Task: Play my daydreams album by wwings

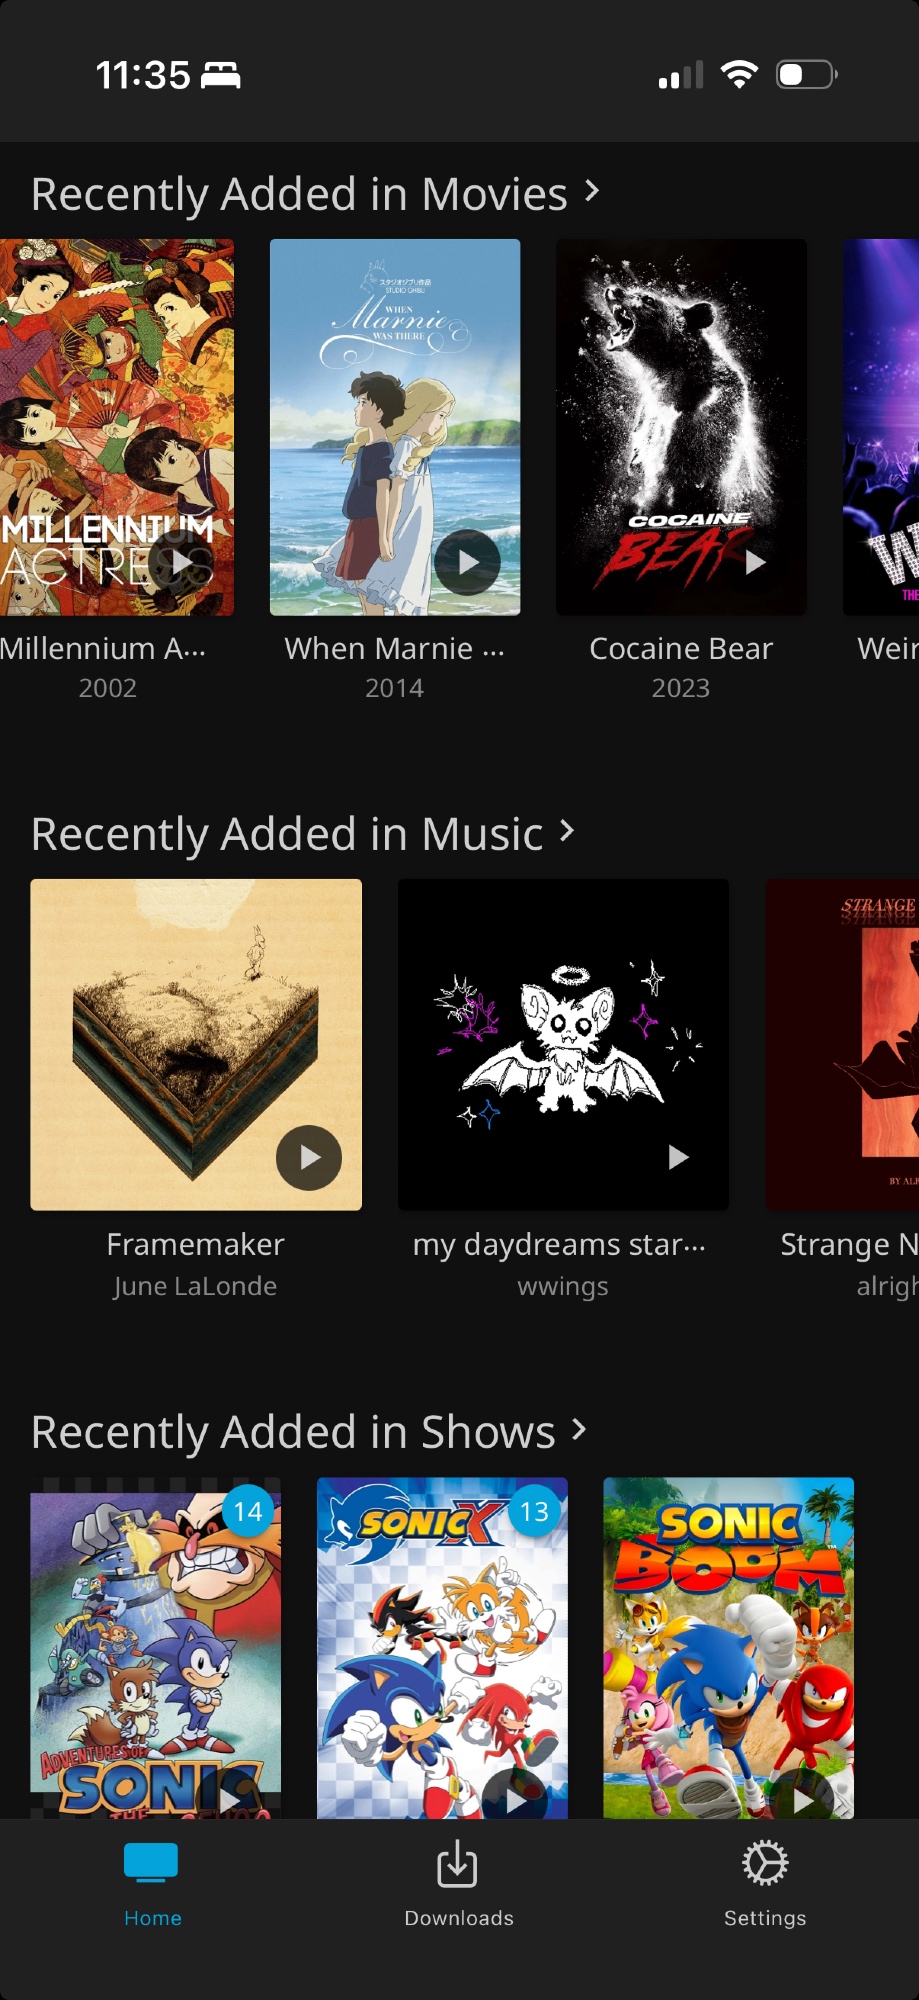Action: [677, 1157]
